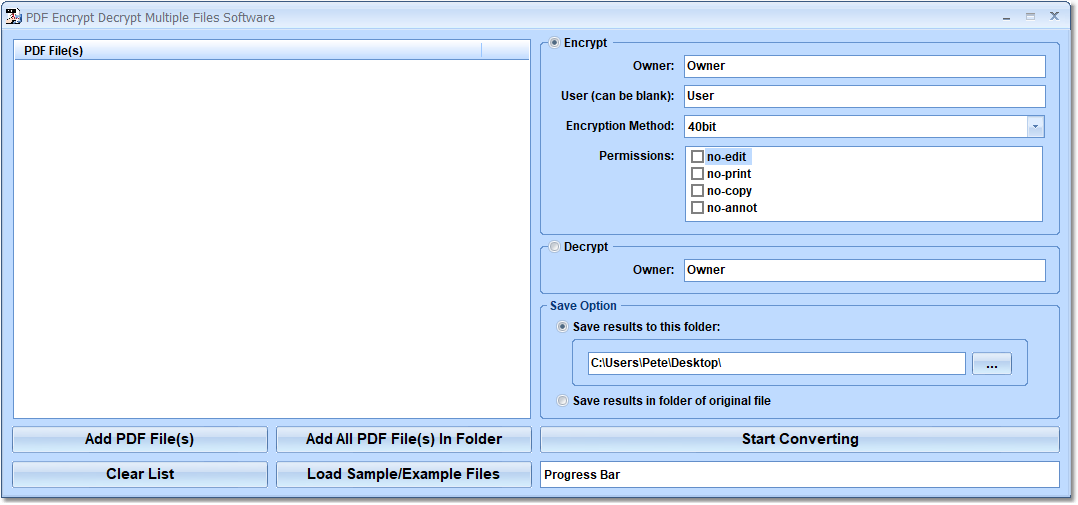The height and width of the screenshot is (505, 1078).
Task: Focus the User password field
Action: click(864, 96)
